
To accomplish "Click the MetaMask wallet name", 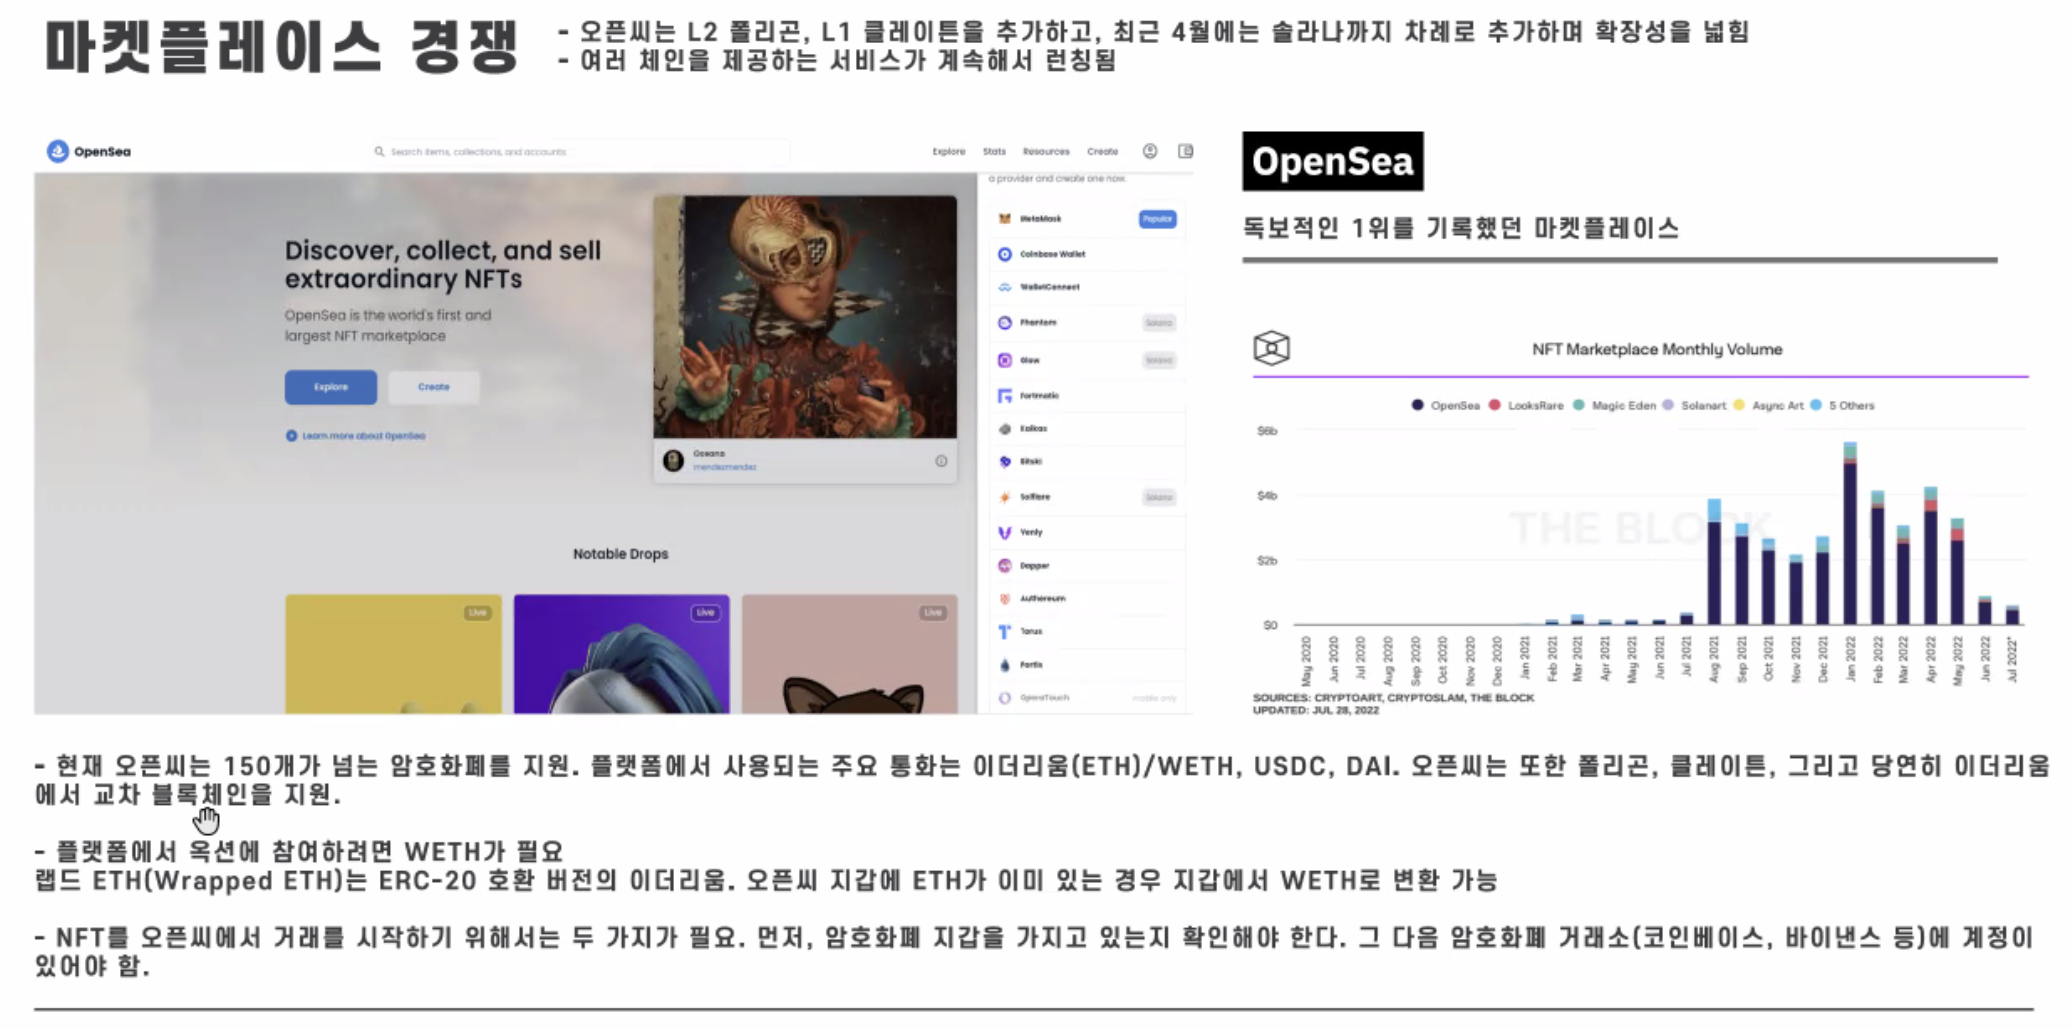I will (1041, 219).
